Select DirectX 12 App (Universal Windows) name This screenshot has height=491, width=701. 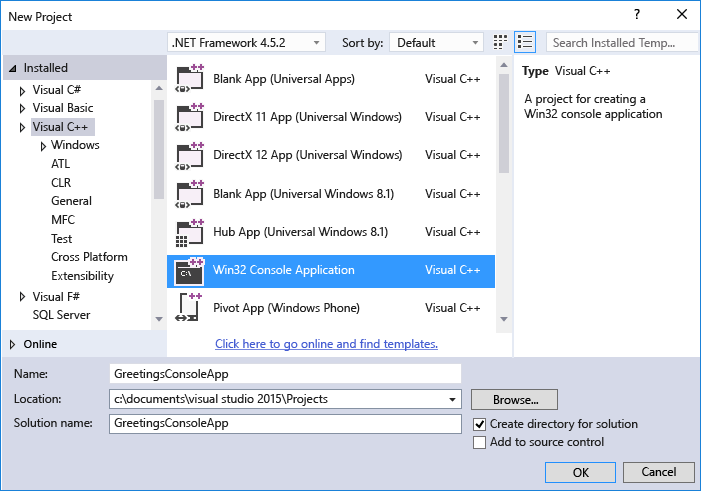point(308,155)
